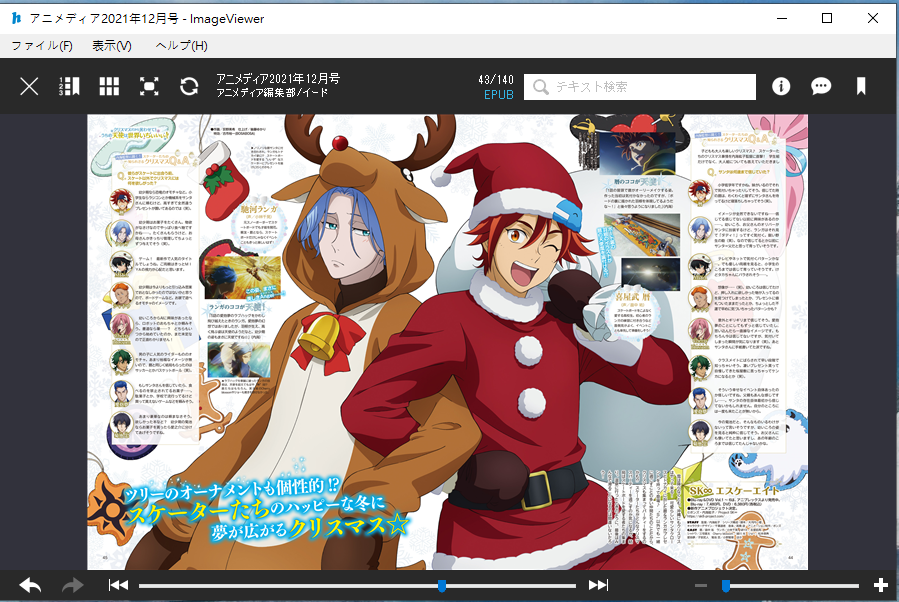Open the 表示(V) menu
This screenshot has height=602, width=899.
tap(112, 46)
